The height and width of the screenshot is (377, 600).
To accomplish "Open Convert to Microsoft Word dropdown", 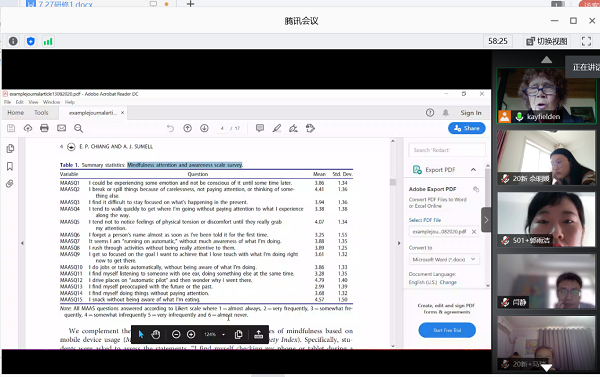I will click(x=444, y=259).
